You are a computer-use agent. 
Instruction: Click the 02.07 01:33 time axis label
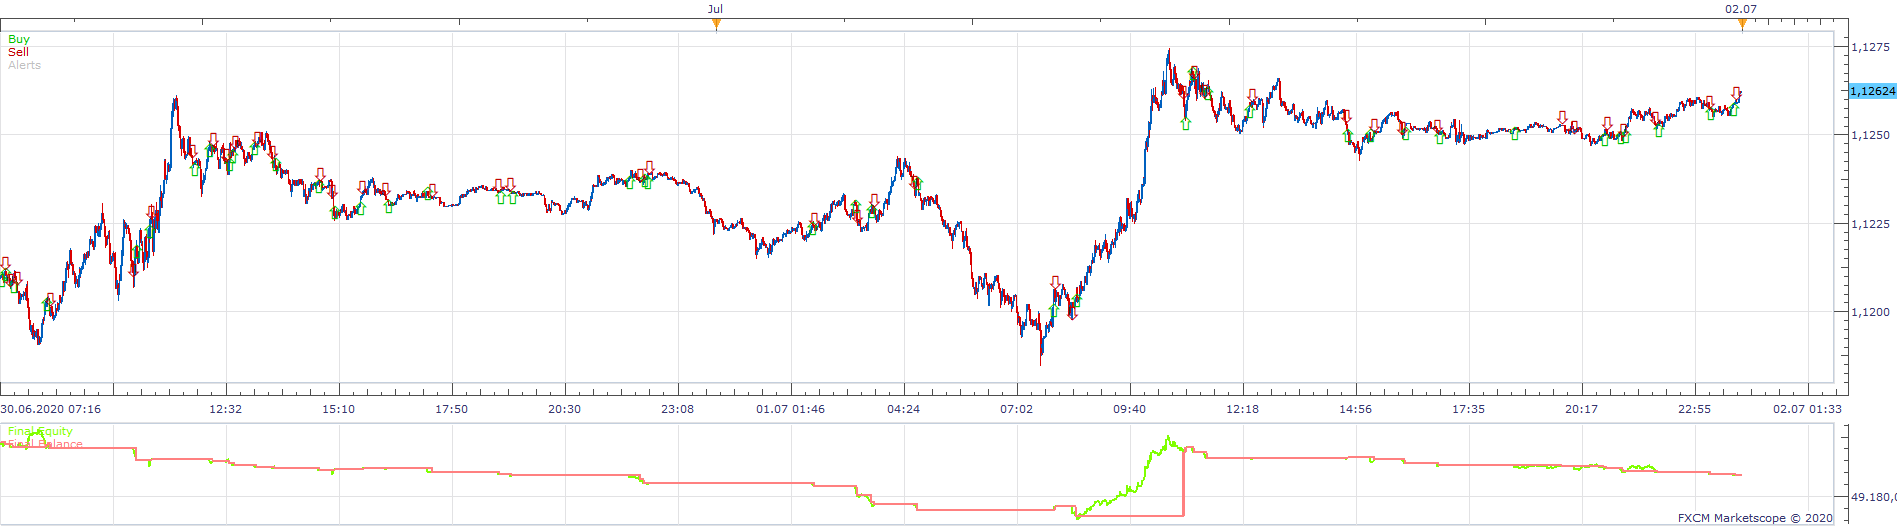tap(1807, 409)
